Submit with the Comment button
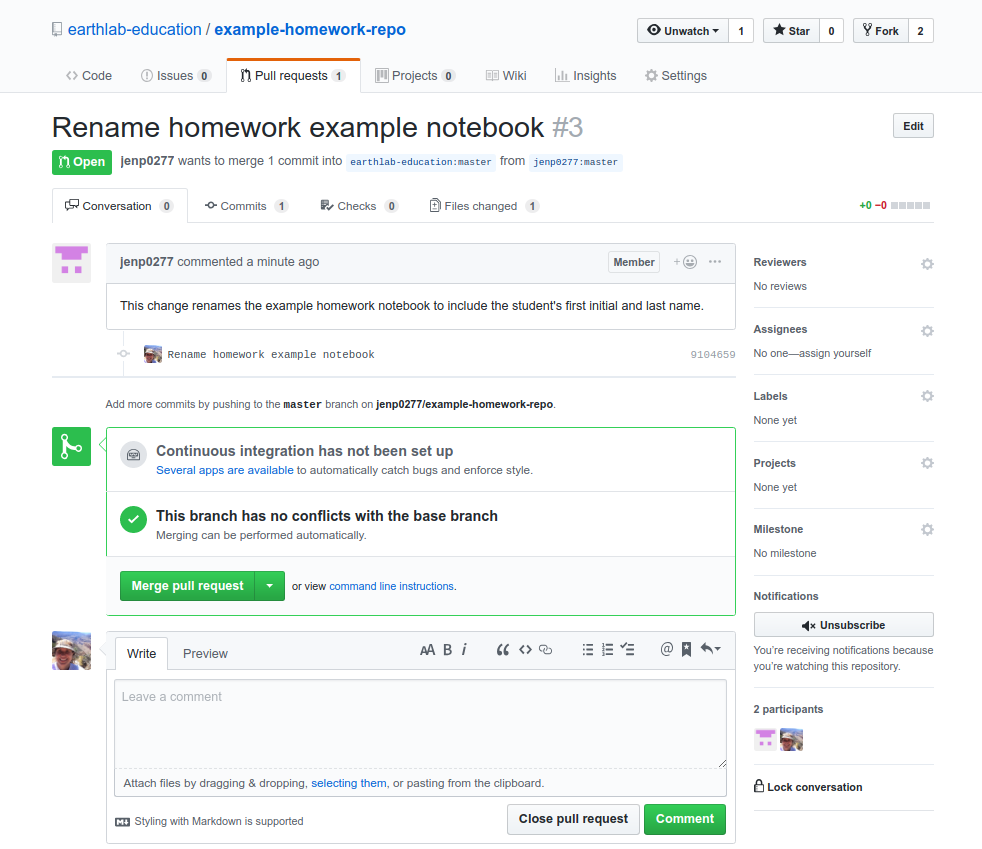Image resolution: width=982 pixels, height=849 pixels. point(685,819)
